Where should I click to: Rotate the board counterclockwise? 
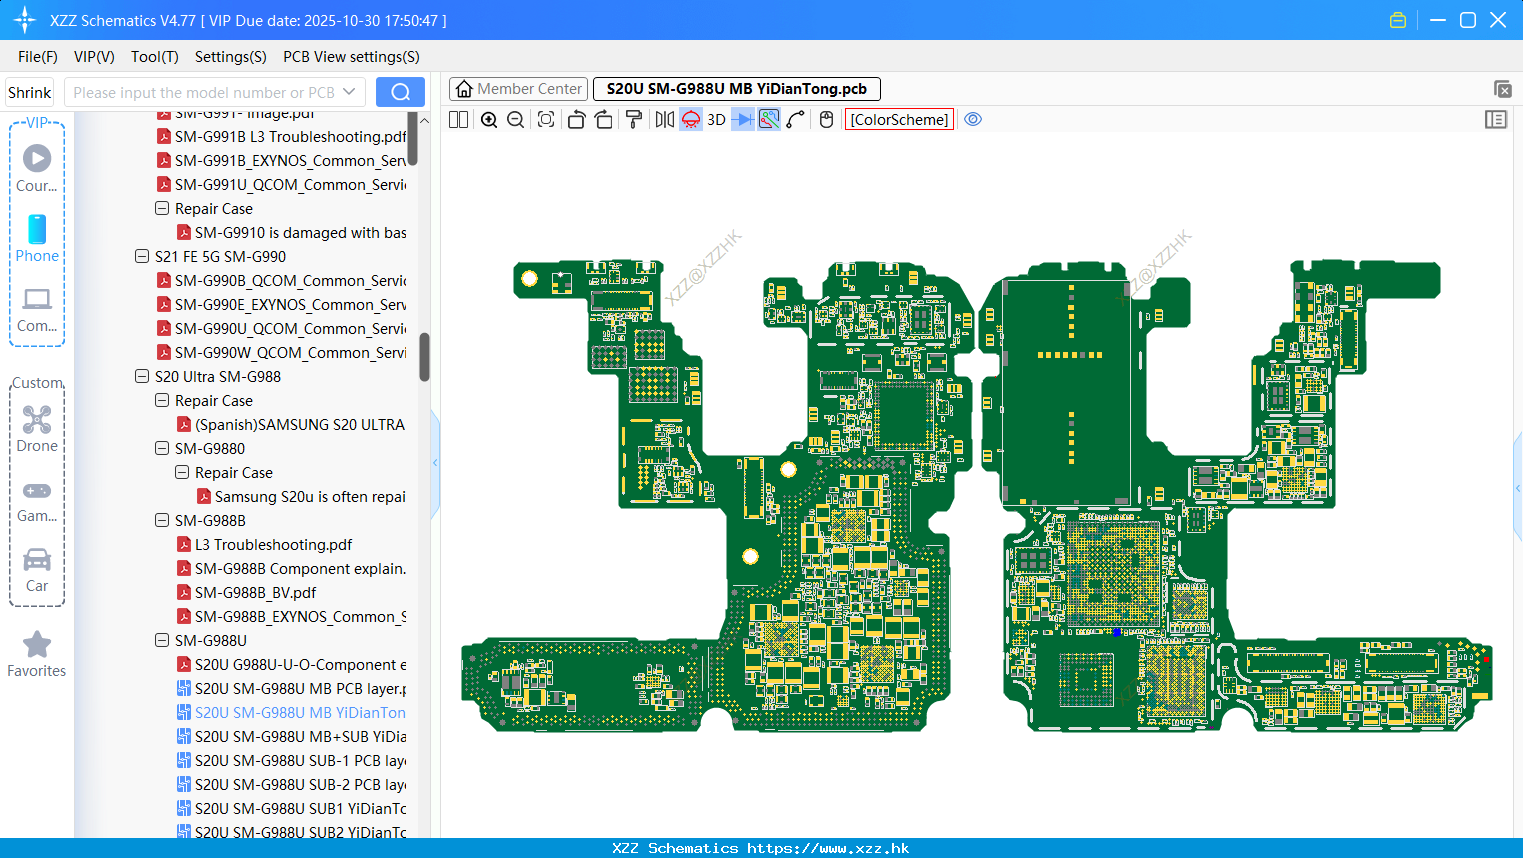[576, 119]
